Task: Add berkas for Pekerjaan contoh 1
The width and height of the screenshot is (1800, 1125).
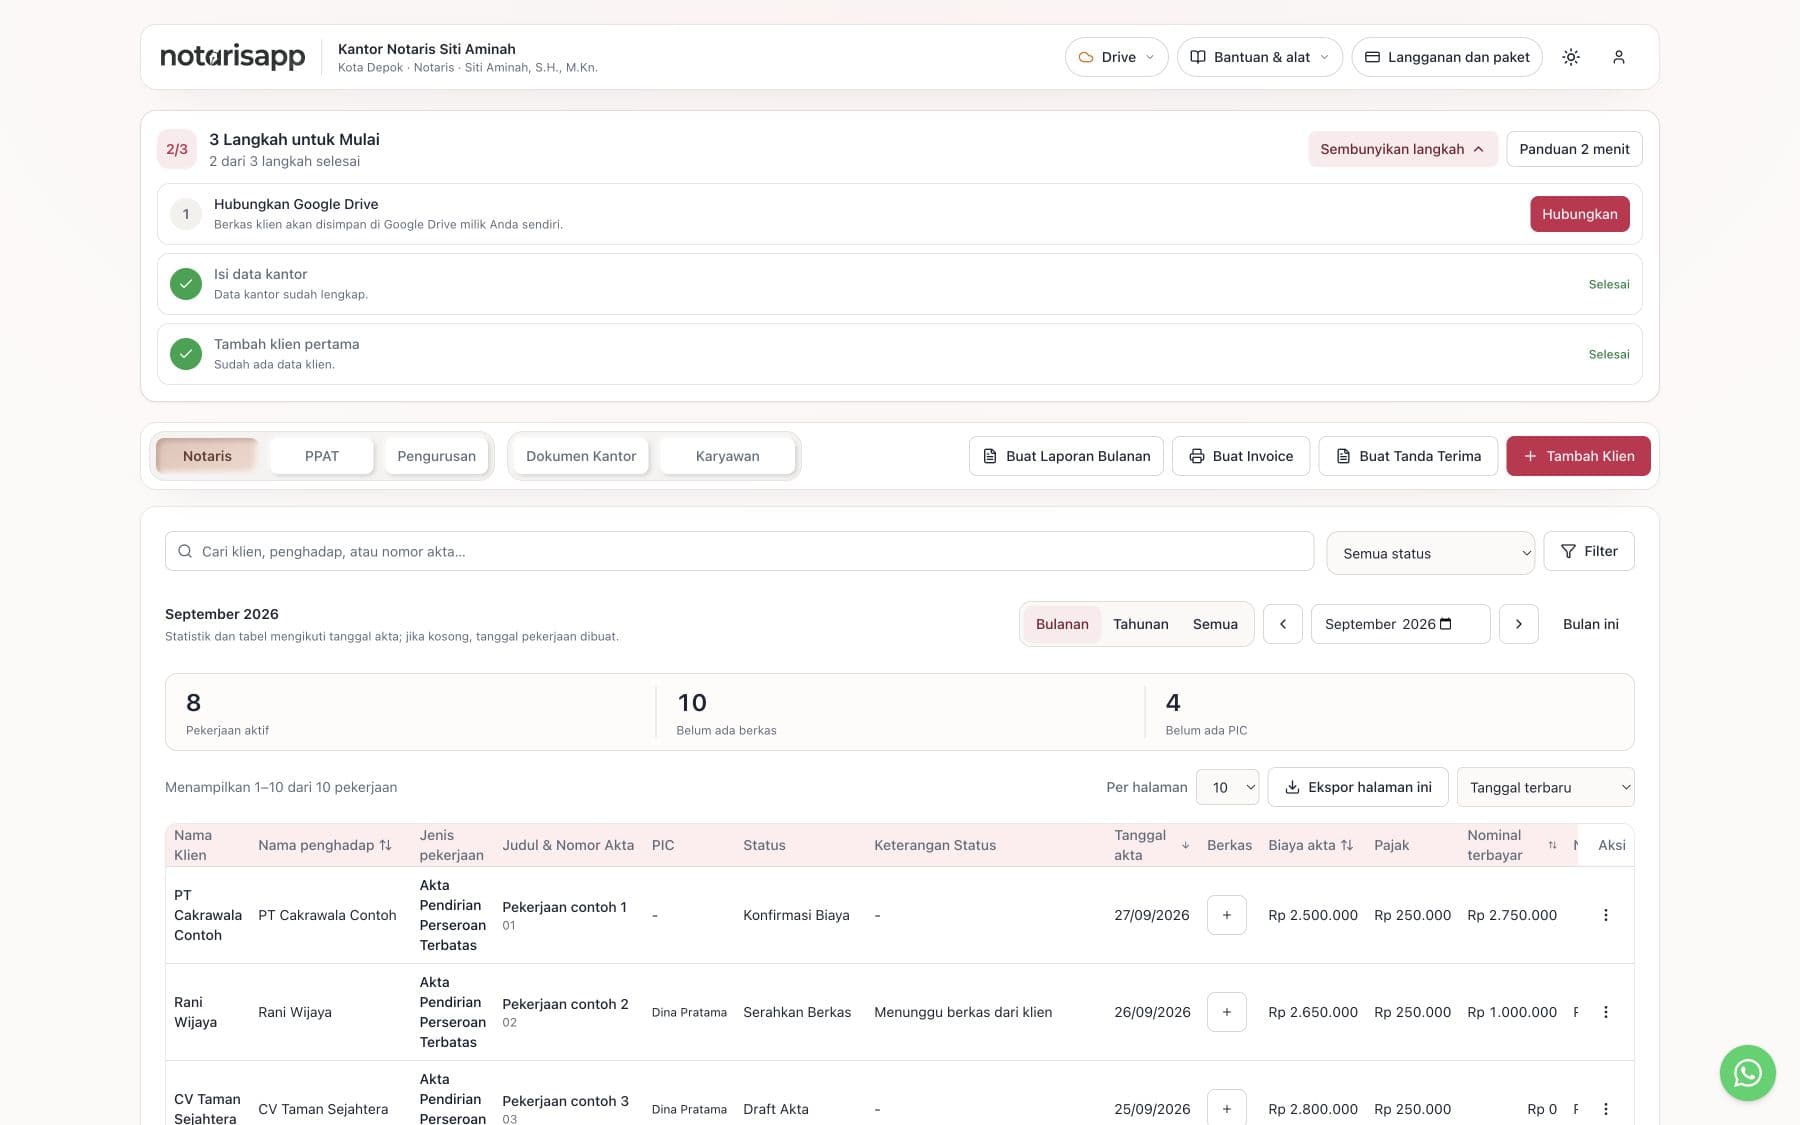Action: [1226, 915]
